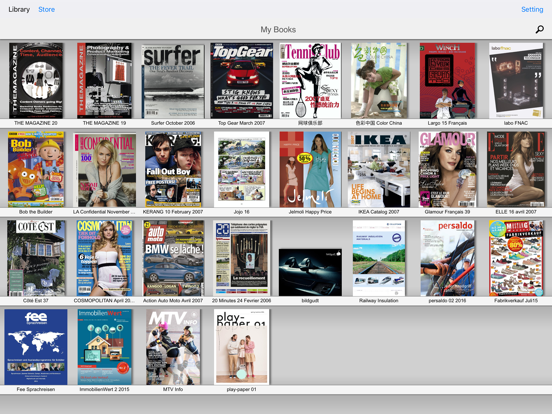Image resolution: width=552 pixels, height=414 pixels.
Task: Open the Glamour Français 39 cover
Action: (447, 169)
